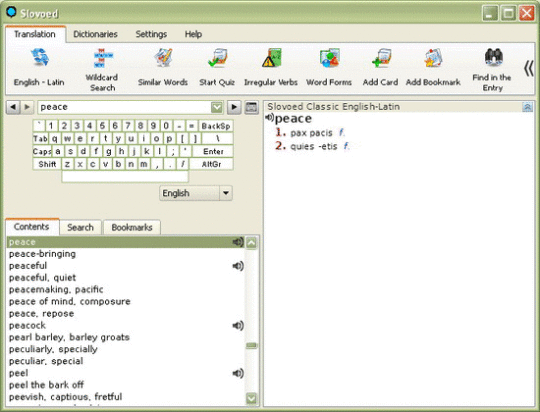540x412 pixels.
Task: Toggle Caps key on virtual keyboard
Action: tap(42, 151)
